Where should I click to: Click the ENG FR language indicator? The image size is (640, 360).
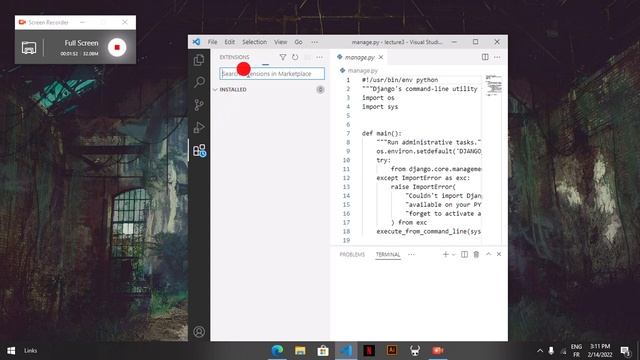[576, 351]
